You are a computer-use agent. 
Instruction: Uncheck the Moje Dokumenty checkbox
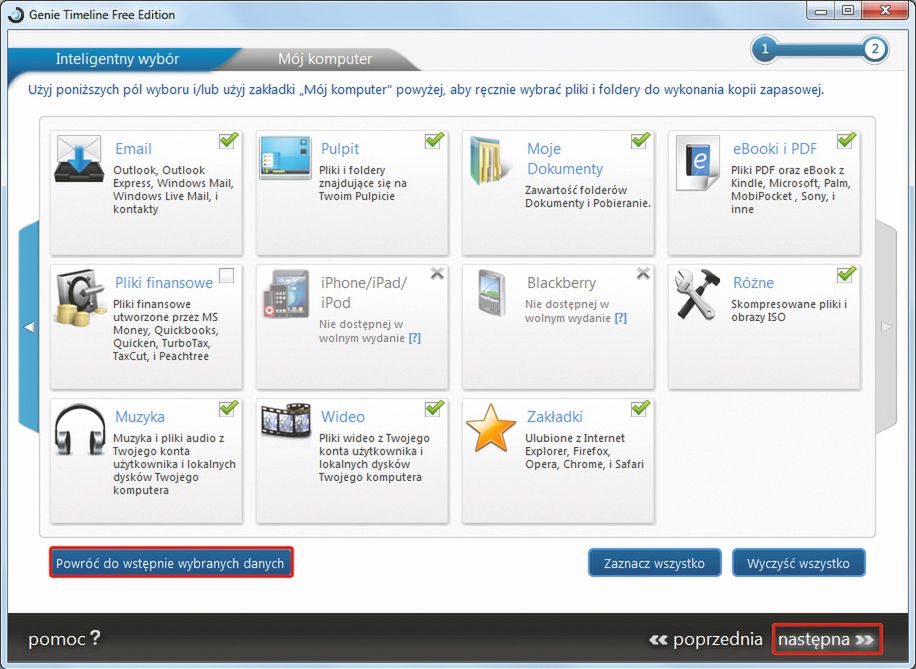tap(640, 141)
